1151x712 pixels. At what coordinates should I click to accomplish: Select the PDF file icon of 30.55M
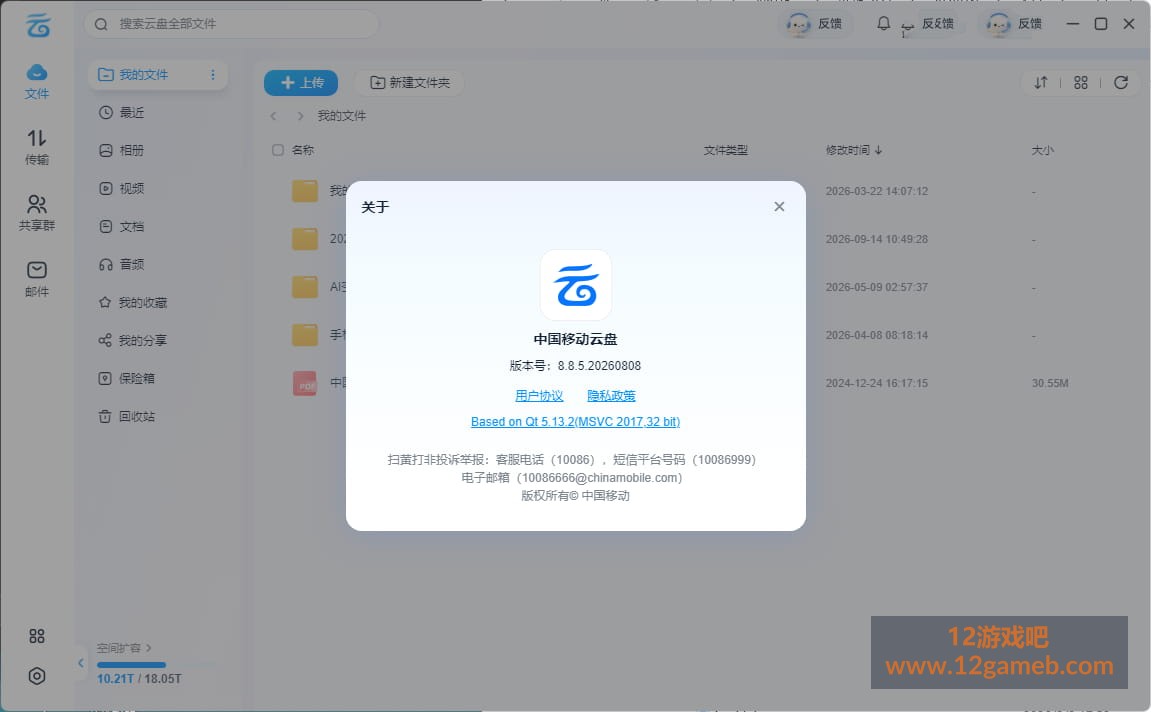pos(305,383)
